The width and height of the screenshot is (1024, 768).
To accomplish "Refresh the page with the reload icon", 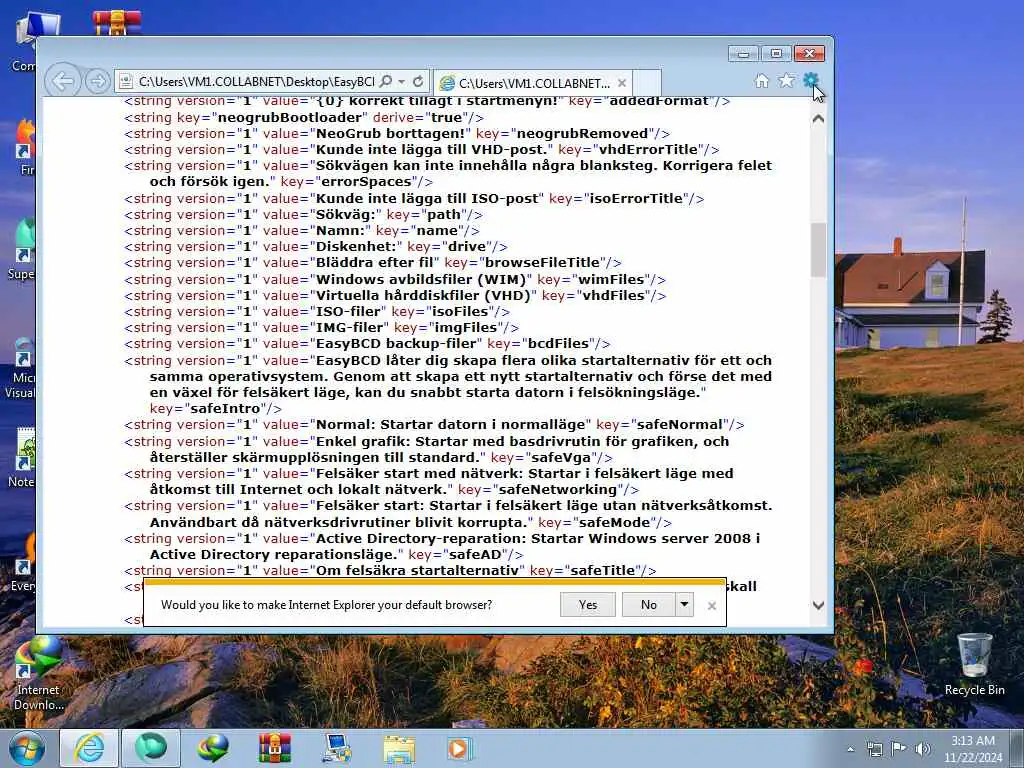I will coord(418,82).
